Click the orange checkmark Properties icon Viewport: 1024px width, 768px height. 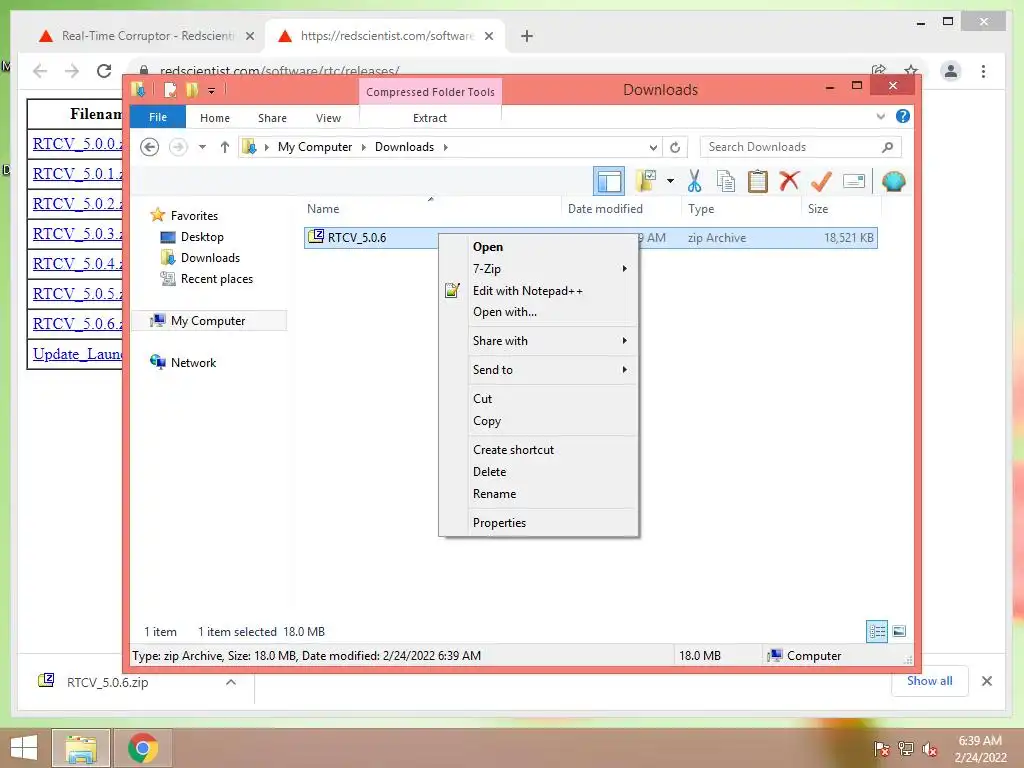tap(821, 181)
